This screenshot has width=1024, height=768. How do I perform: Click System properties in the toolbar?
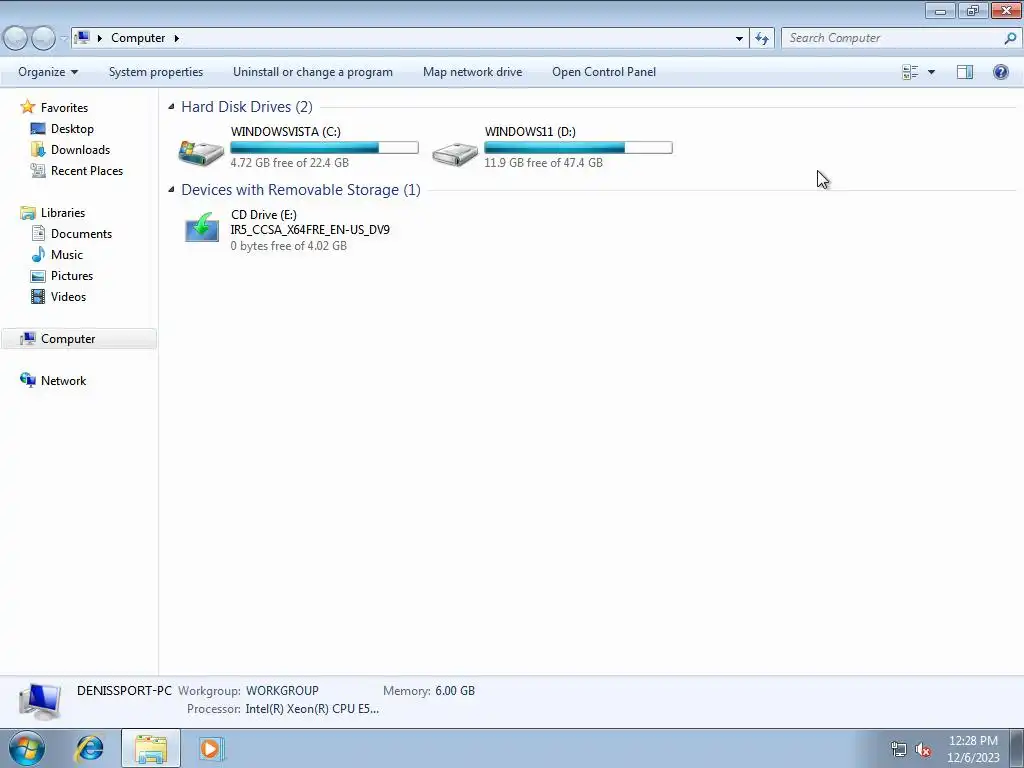pos(155,72)
